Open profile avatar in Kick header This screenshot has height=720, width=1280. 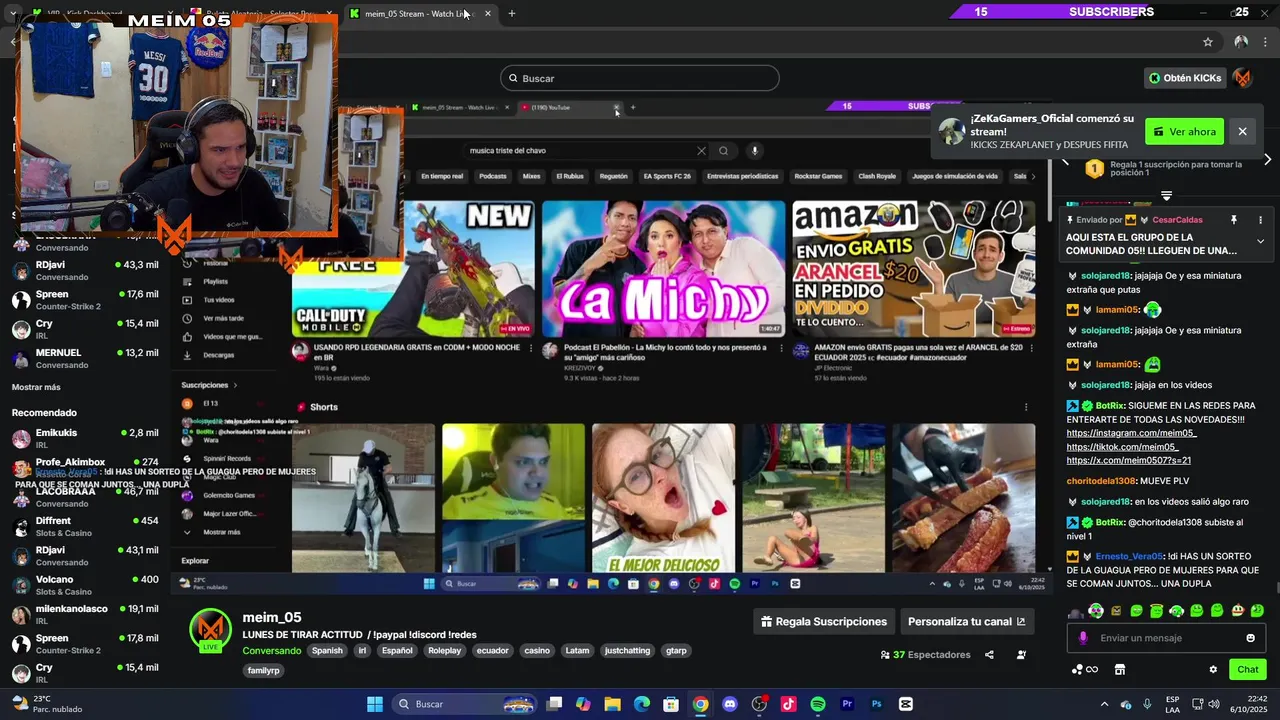coord(1242,78)
